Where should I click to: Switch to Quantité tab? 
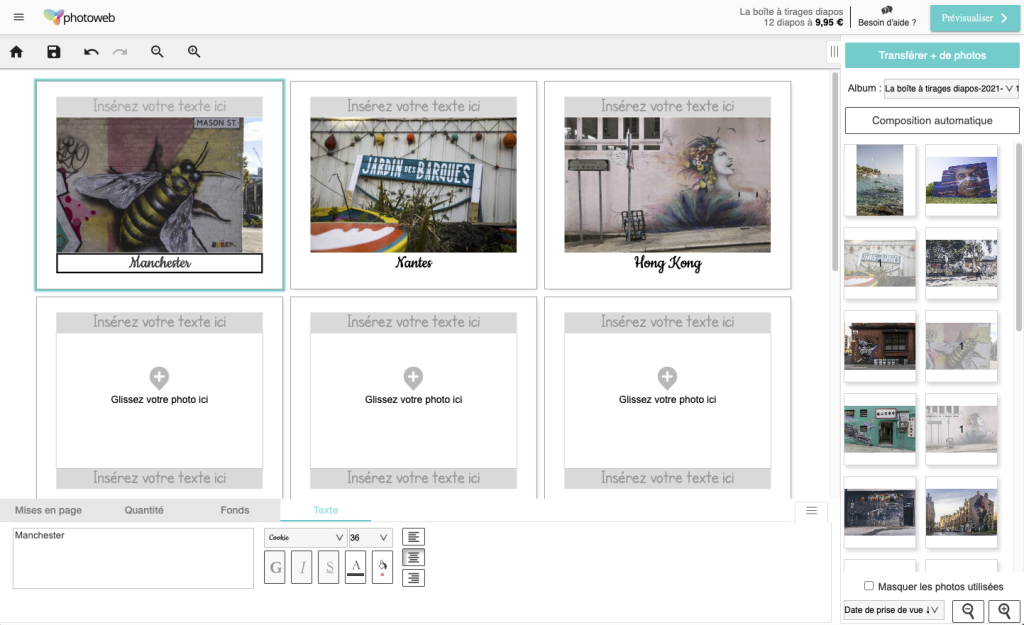point(144,510)
